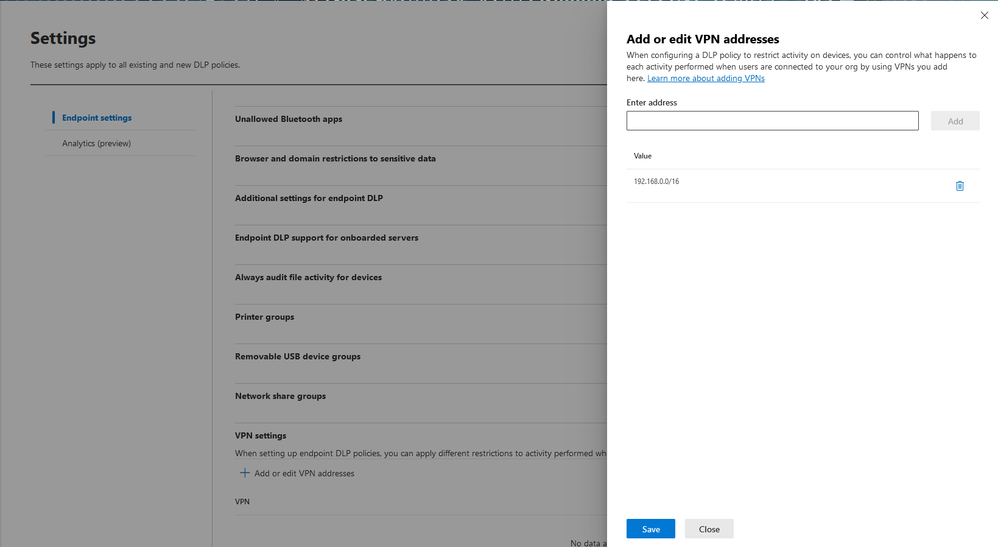This screenshot has height=547, width=998.
Task: Expand Removable USB device groups section
Action: tap(298, 356)
